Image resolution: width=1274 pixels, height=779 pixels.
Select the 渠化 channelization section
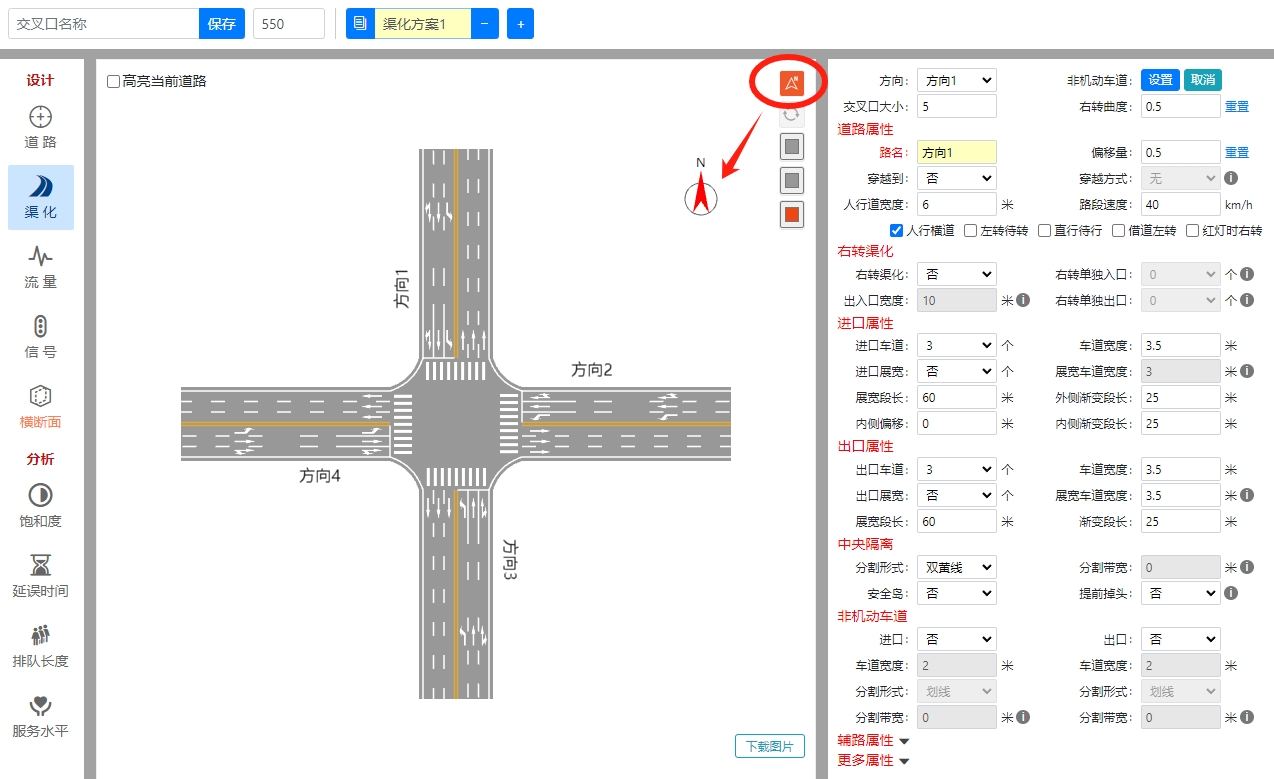41,198
